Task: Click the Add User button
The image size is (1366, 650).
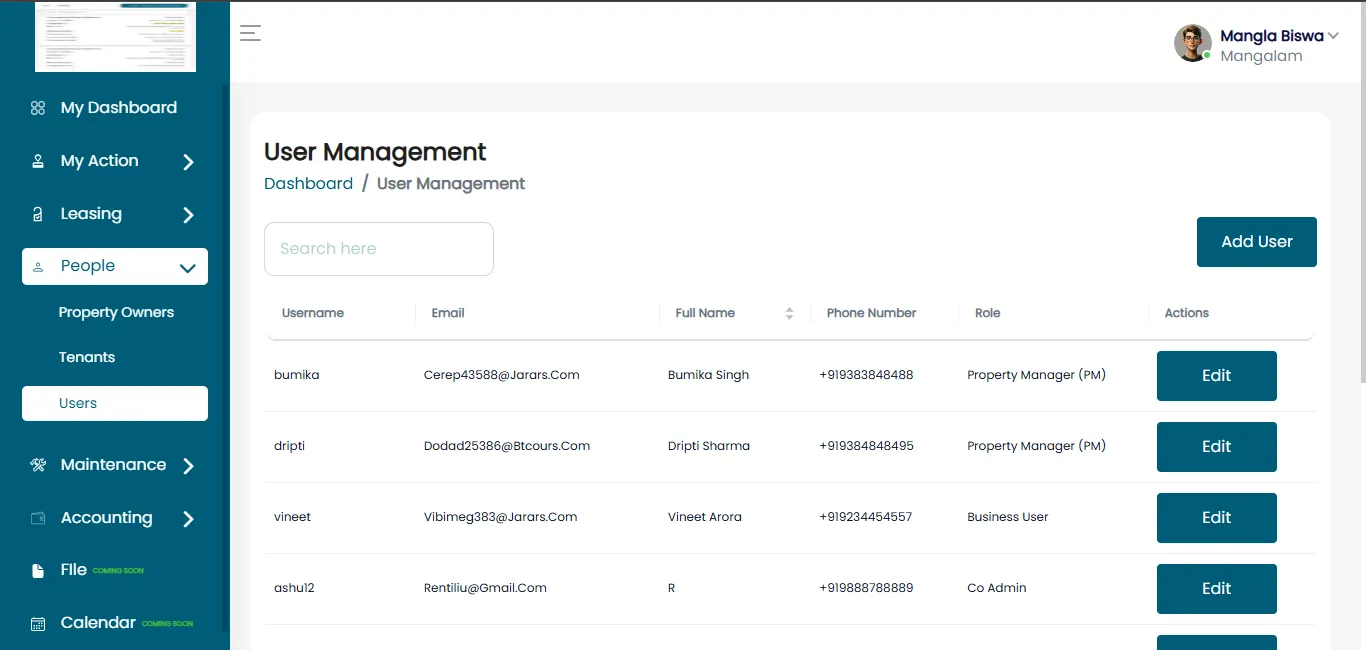Action: click(x=1257, y=242)
